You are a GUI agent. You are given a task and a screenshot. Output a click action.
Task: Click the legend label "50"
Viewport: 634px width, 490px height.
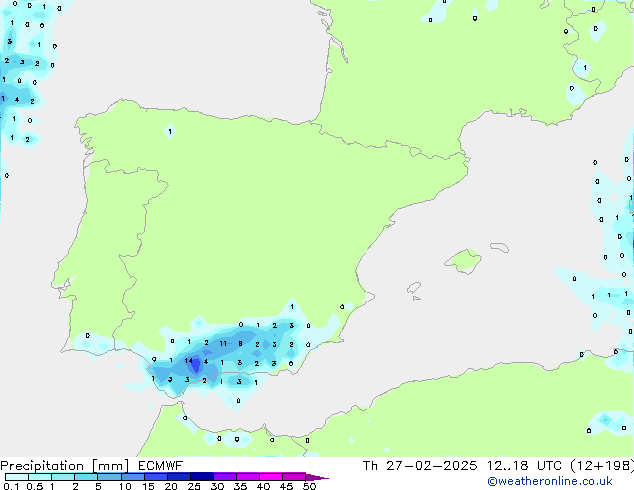point(309,486)
